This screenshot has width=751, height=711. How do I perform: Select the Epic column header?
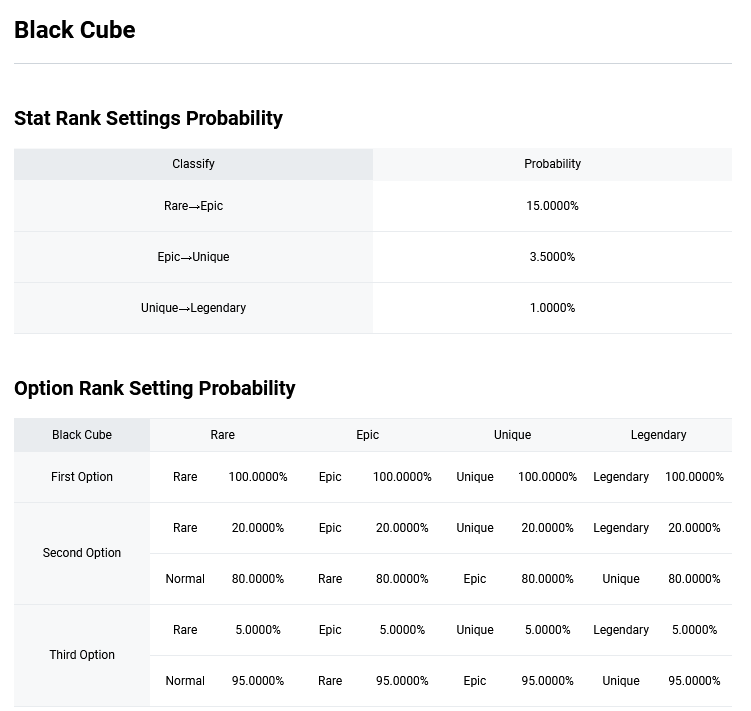click(367, 435)
